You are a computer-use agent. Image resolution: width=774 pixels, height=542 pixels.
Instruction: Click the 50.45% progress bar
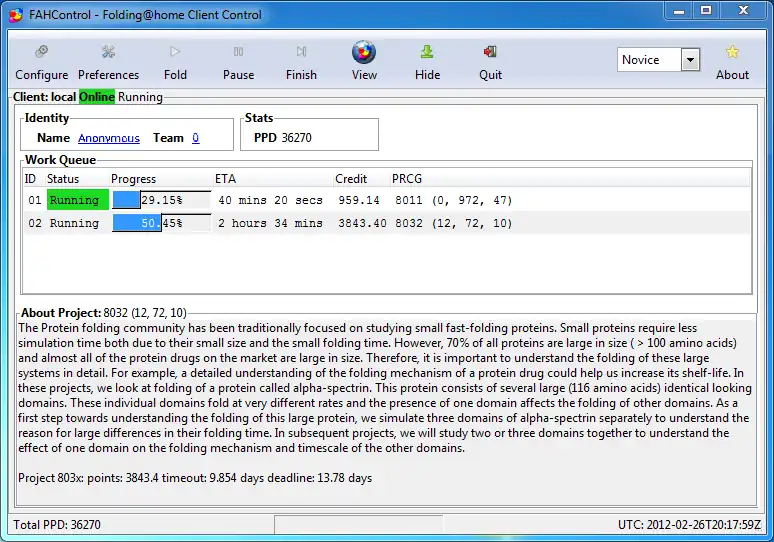click(x=160, y=223)
